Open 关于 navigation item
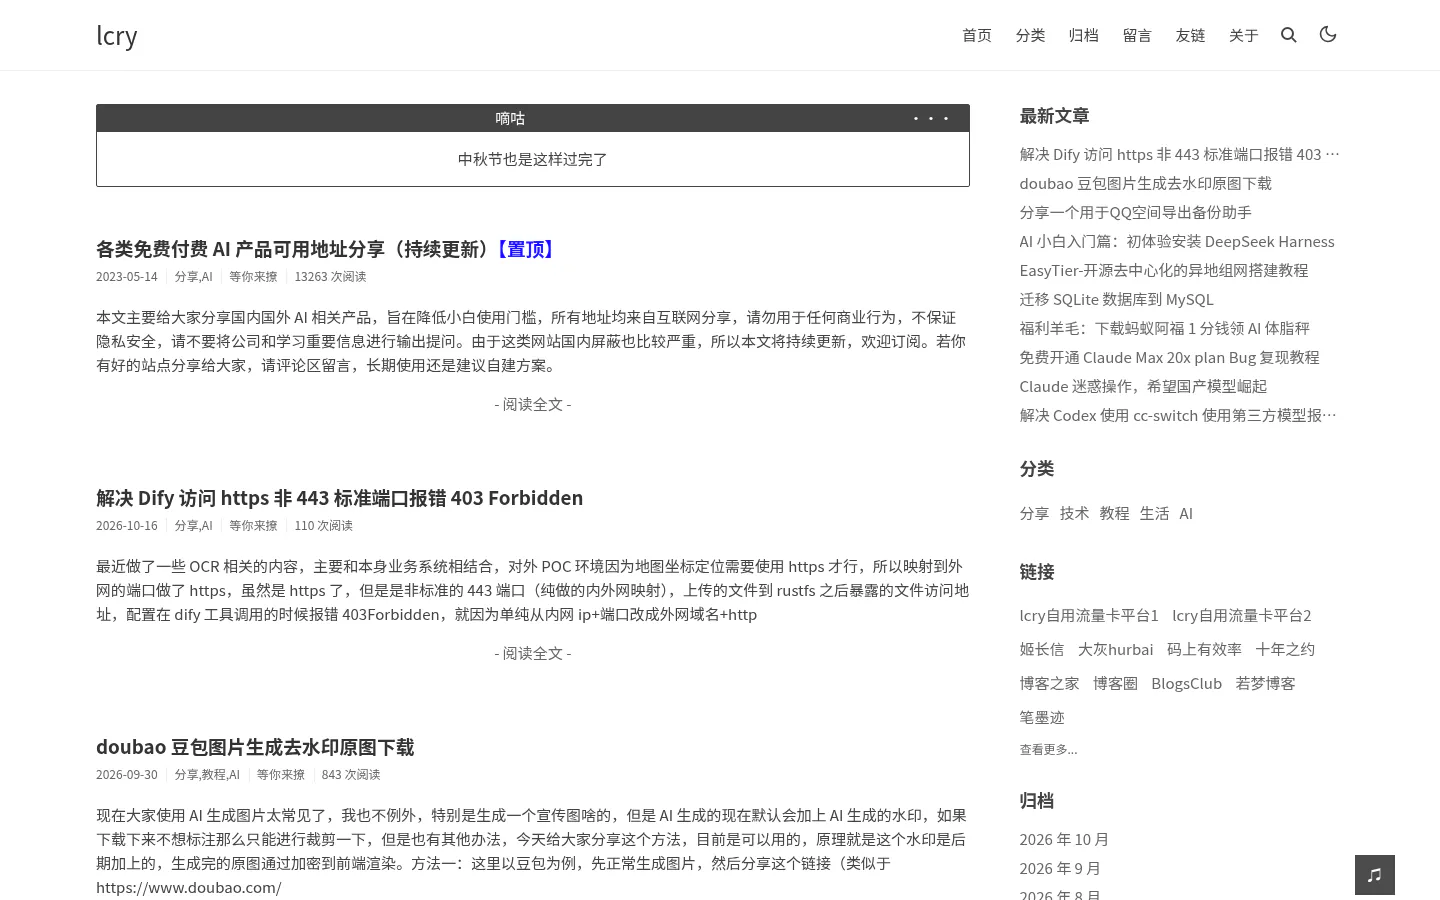Image resolution: width=1440 pixels, height=900 pixels. pos(1243,35)
